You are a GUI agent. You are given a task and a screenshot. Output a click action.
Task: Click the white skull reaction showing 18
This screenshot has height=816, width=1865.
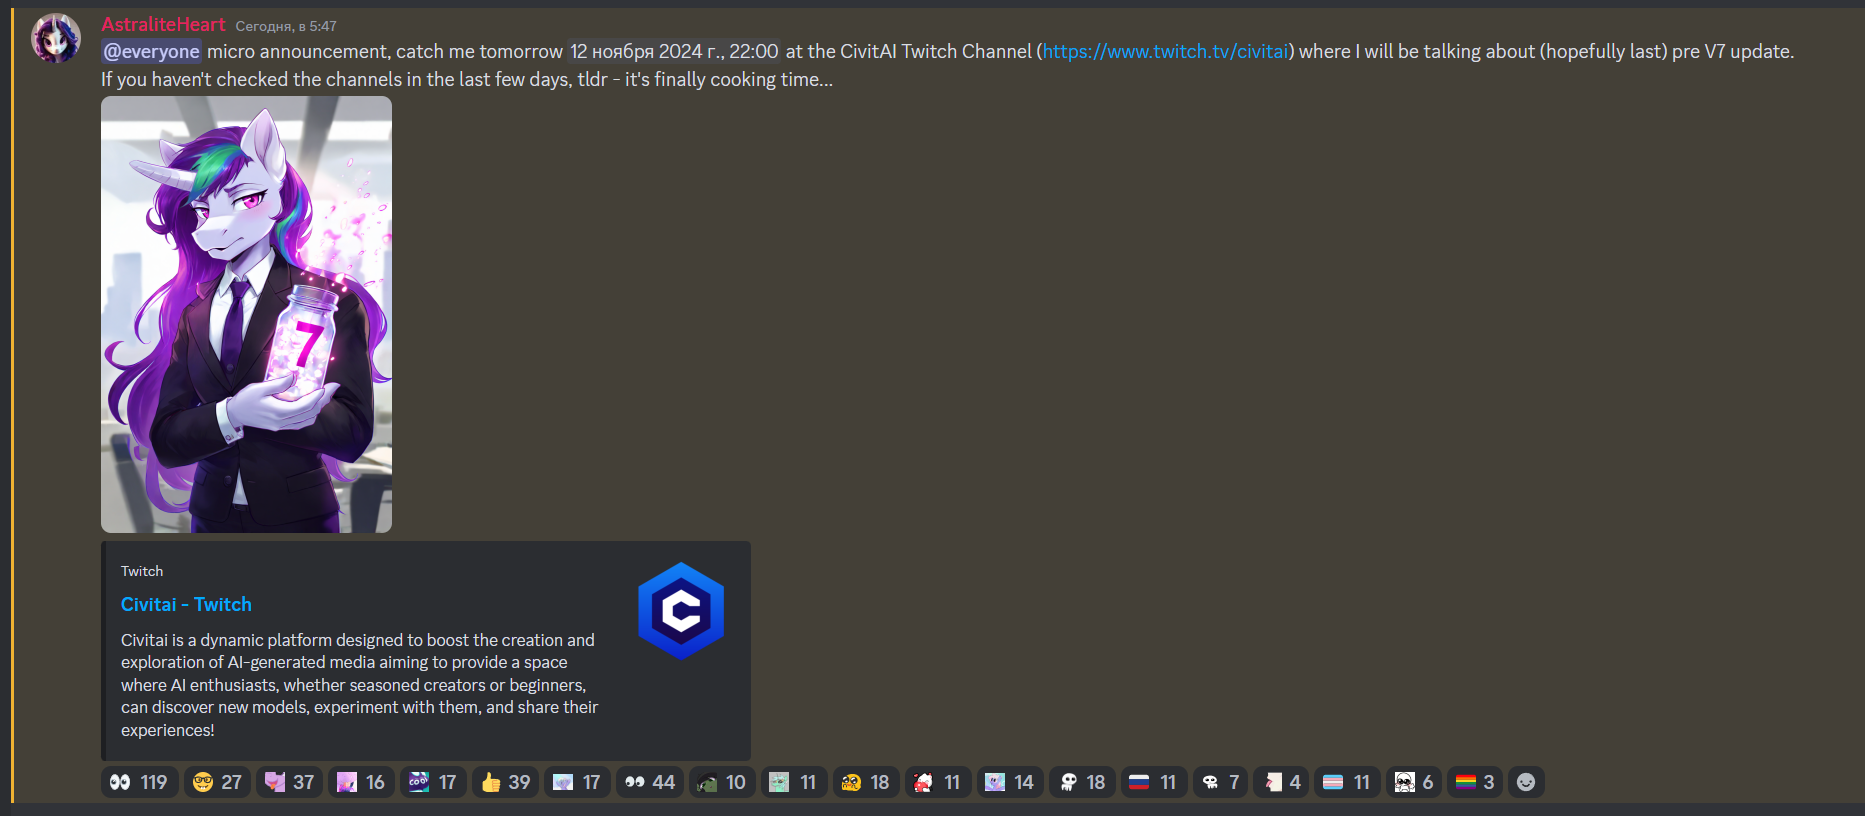tap(1082, 782)
